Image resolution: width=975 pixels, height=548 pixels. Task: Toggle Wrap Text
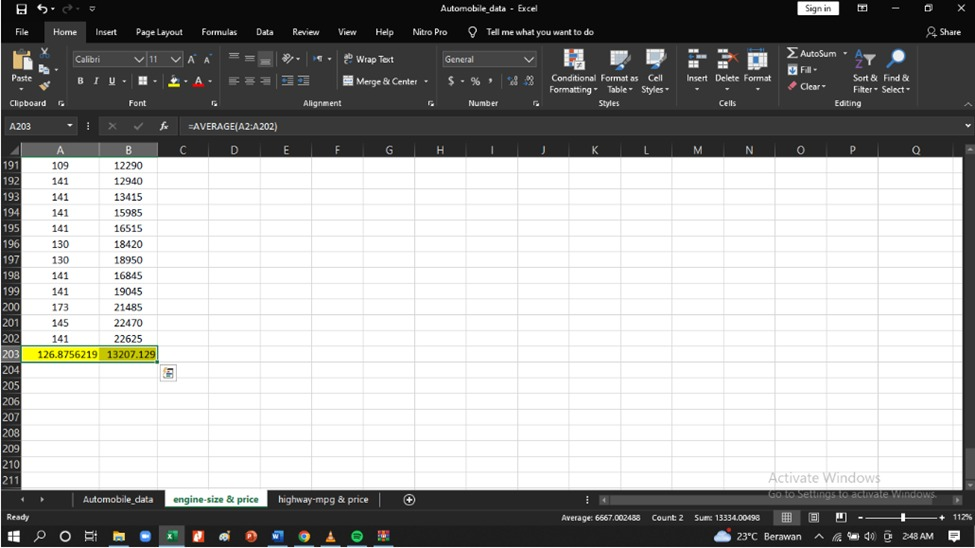coord(369,59)
